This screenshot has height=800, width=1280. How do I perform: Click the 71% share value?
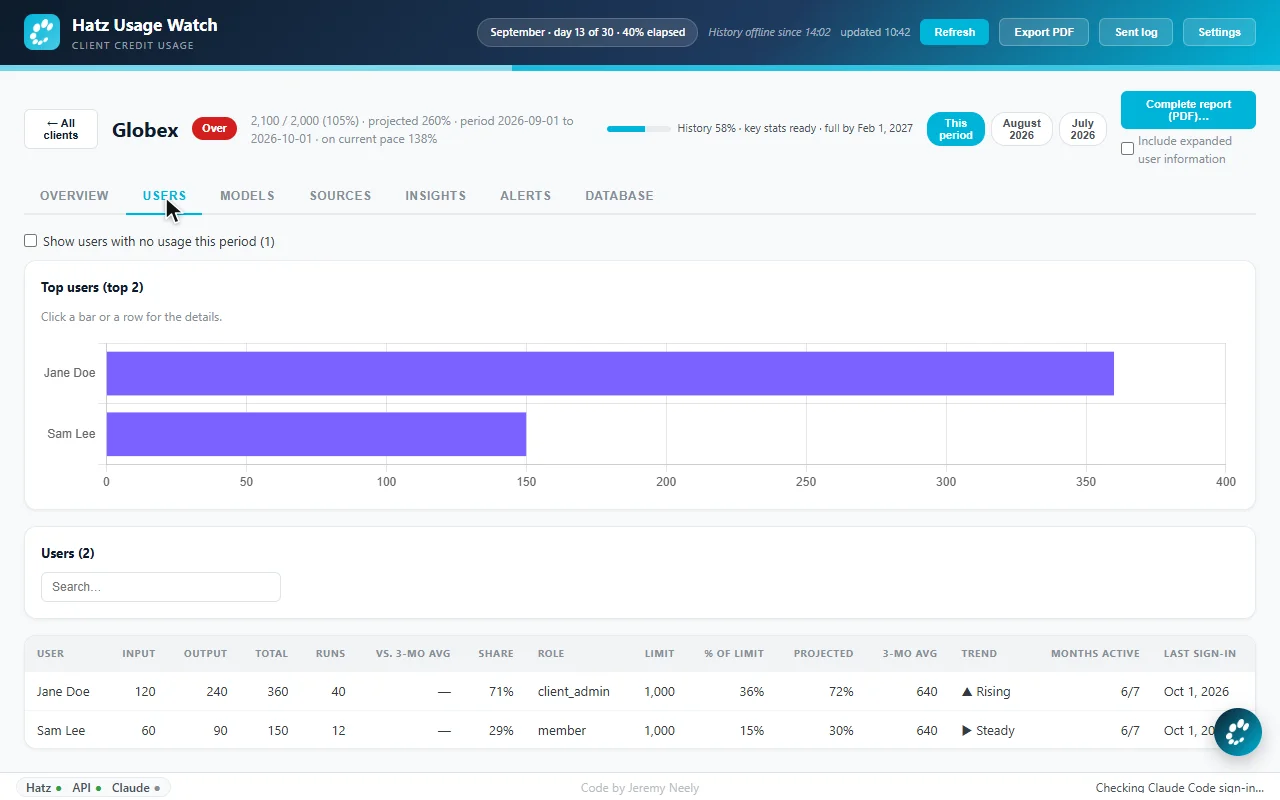501,692
